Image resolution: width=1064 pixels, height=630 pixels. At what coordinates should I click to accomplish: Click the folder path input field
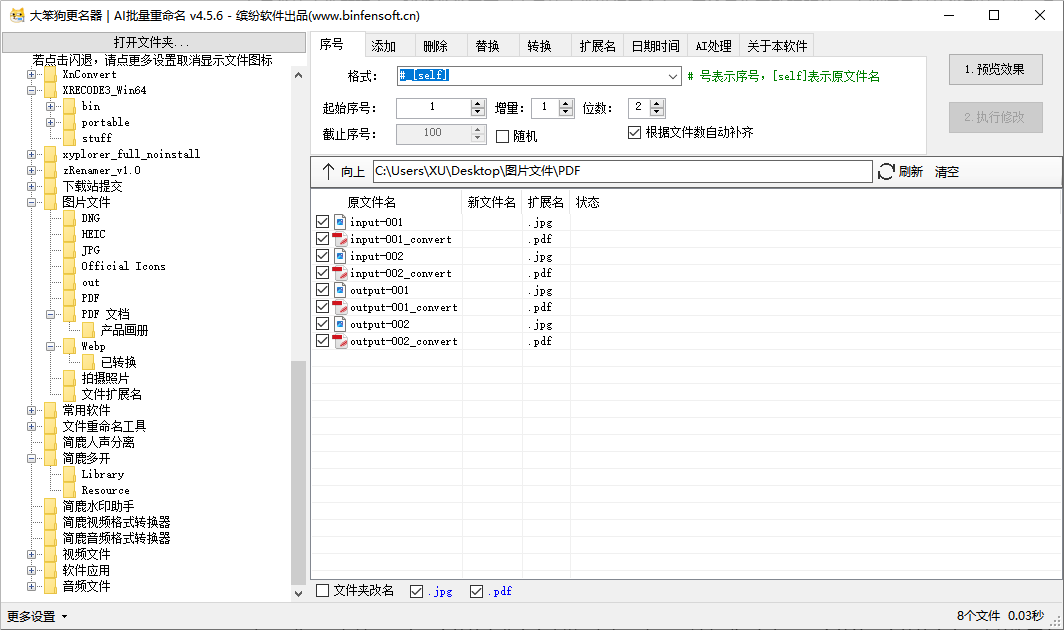(x=622, y=172)
